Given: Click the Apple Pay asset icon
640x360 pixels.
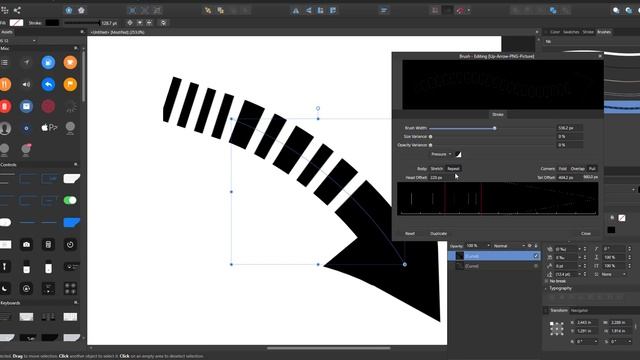Looking at the screenshot, I should [49, 128].
